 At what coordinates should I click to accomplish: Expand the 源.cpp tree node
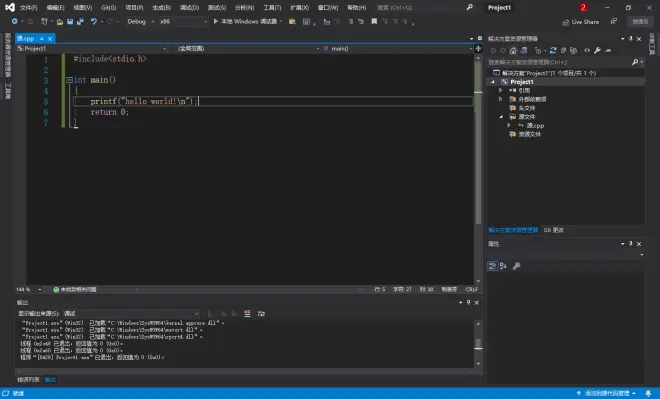pos(508,125)
